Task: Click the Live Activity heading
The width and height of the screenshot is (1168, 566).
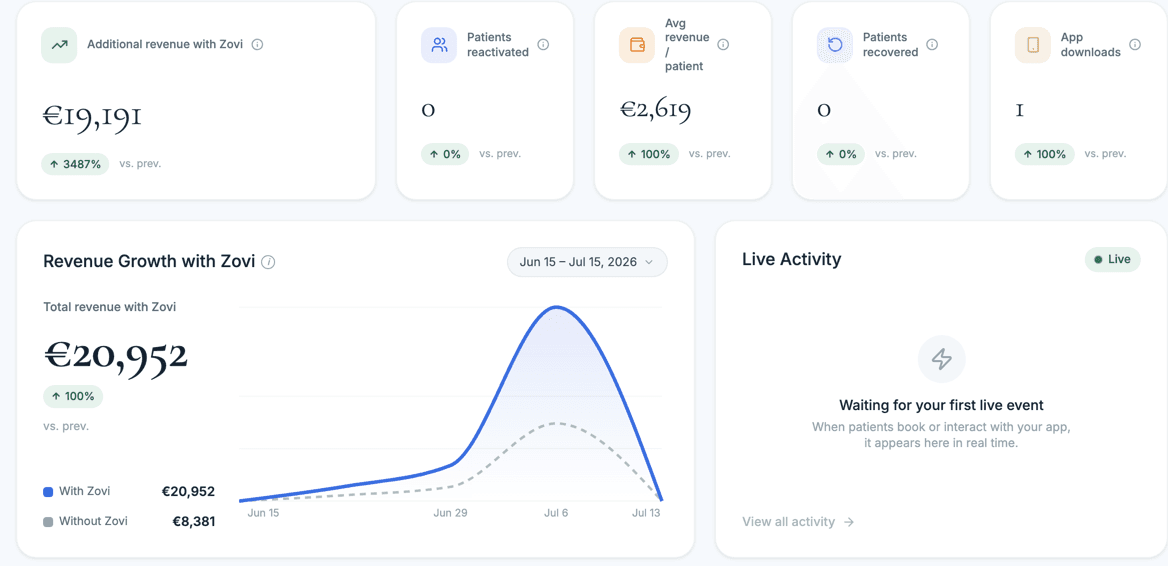Action: pos(792,259)
